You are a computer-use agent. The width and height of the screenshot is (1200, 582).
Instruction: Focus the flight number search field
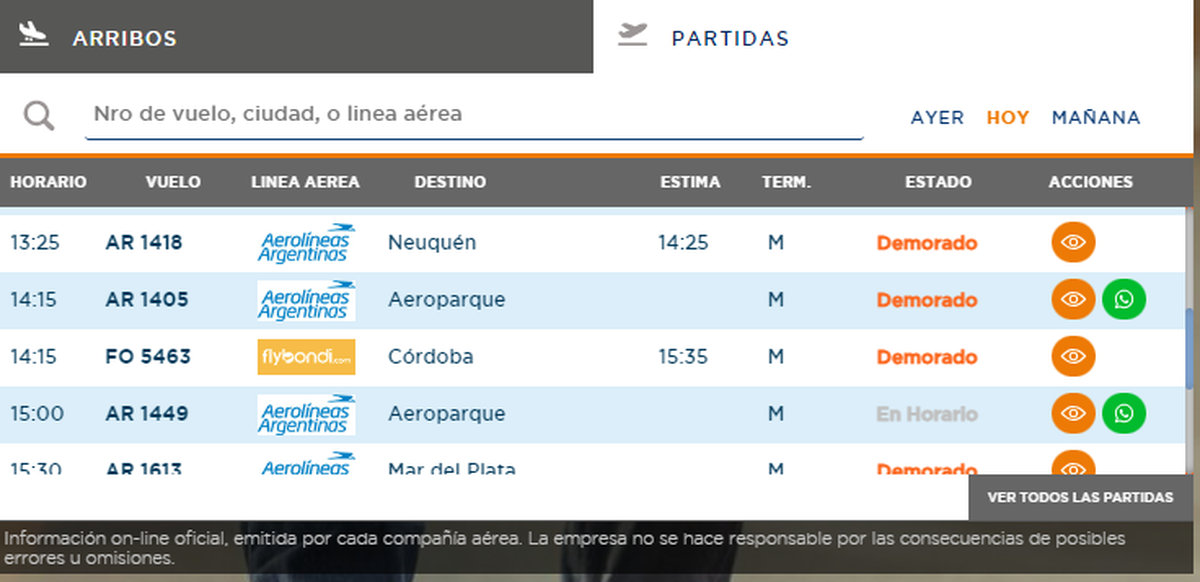(x=474, y=115)
